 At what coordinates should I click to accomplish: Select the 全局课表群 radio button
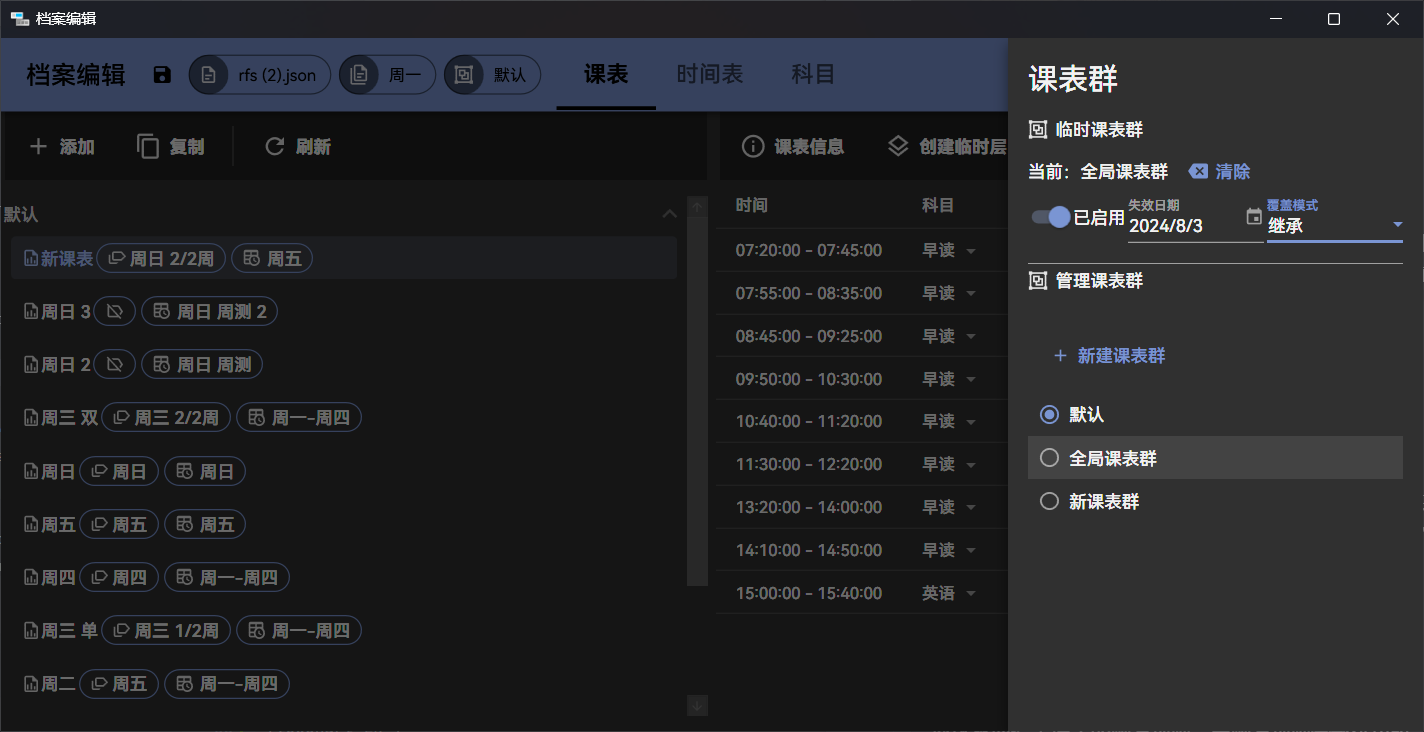click(1049, 458)
